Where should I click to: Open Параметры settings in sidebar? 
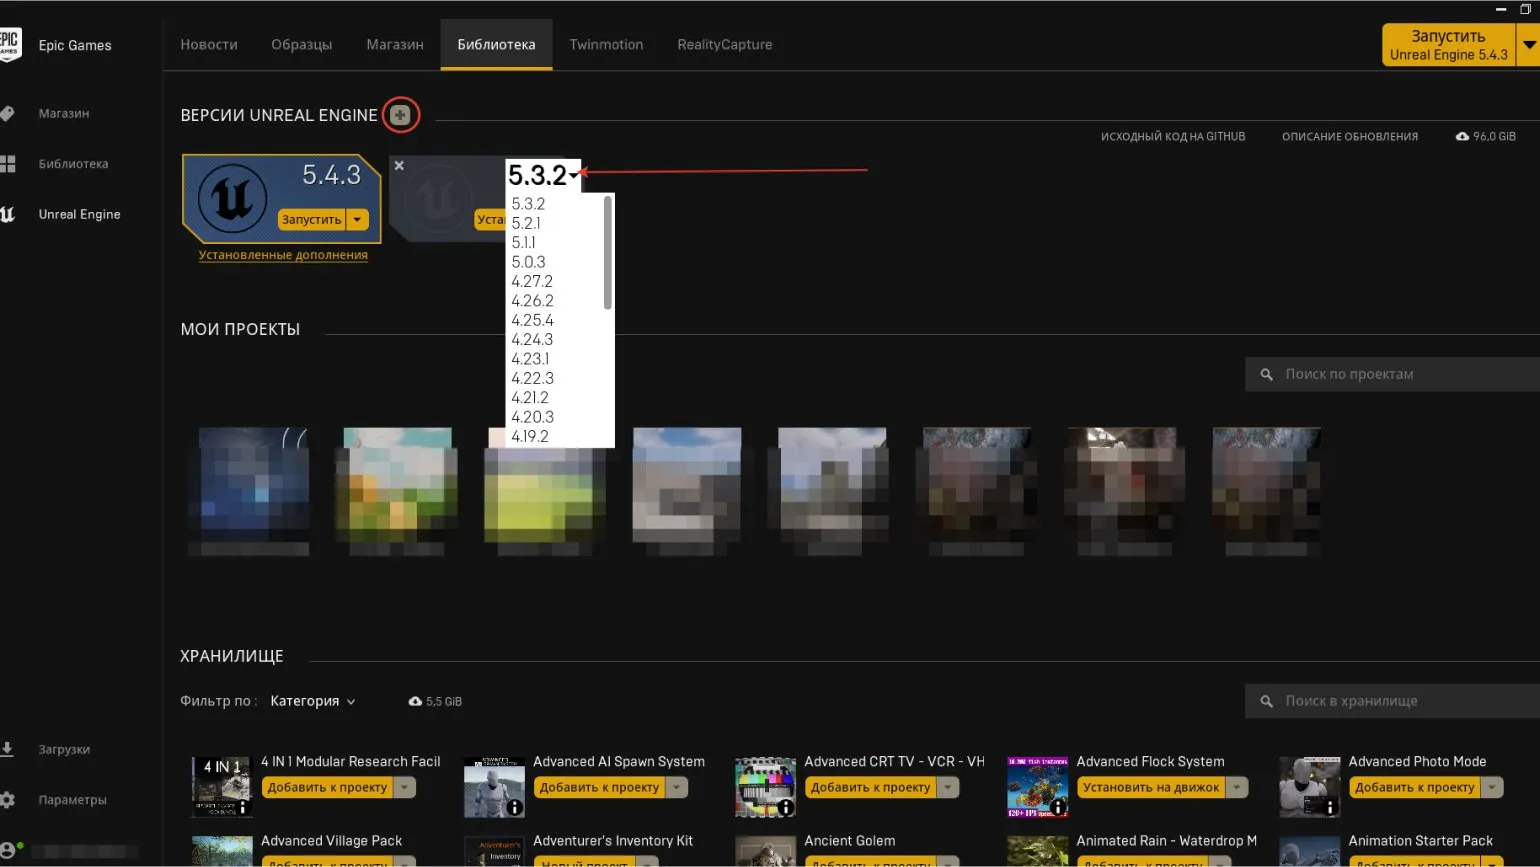(x=72, y=800)
